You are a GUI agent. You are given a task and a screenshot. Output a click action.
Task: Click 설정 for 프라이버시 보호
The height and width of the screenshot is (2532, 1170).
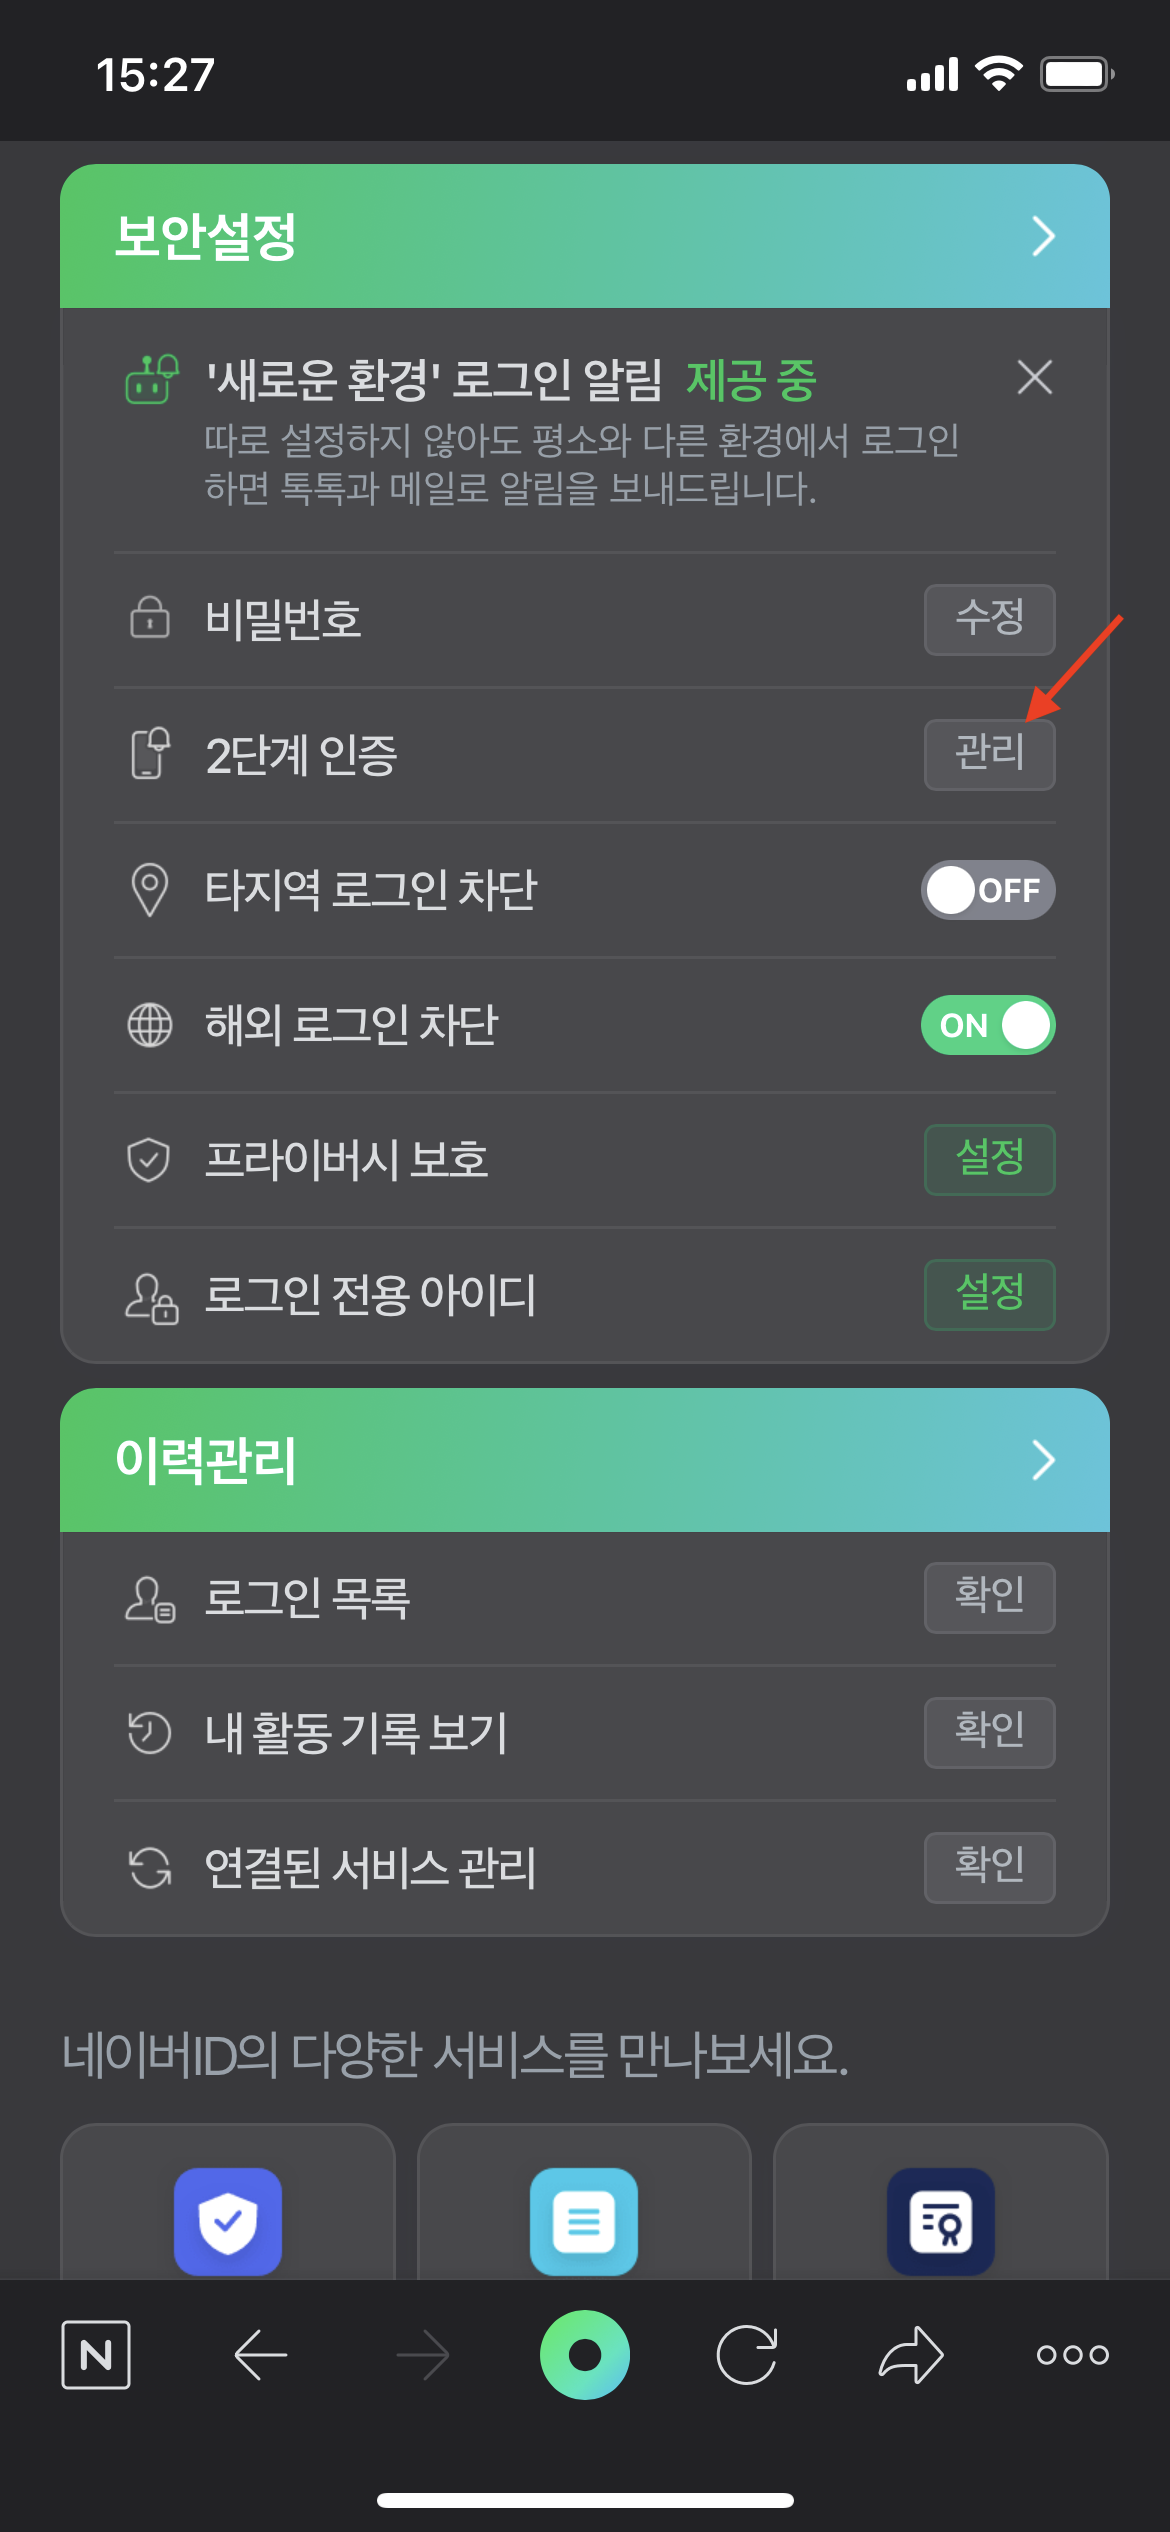pyautogui.click(x=989, y=1160)
